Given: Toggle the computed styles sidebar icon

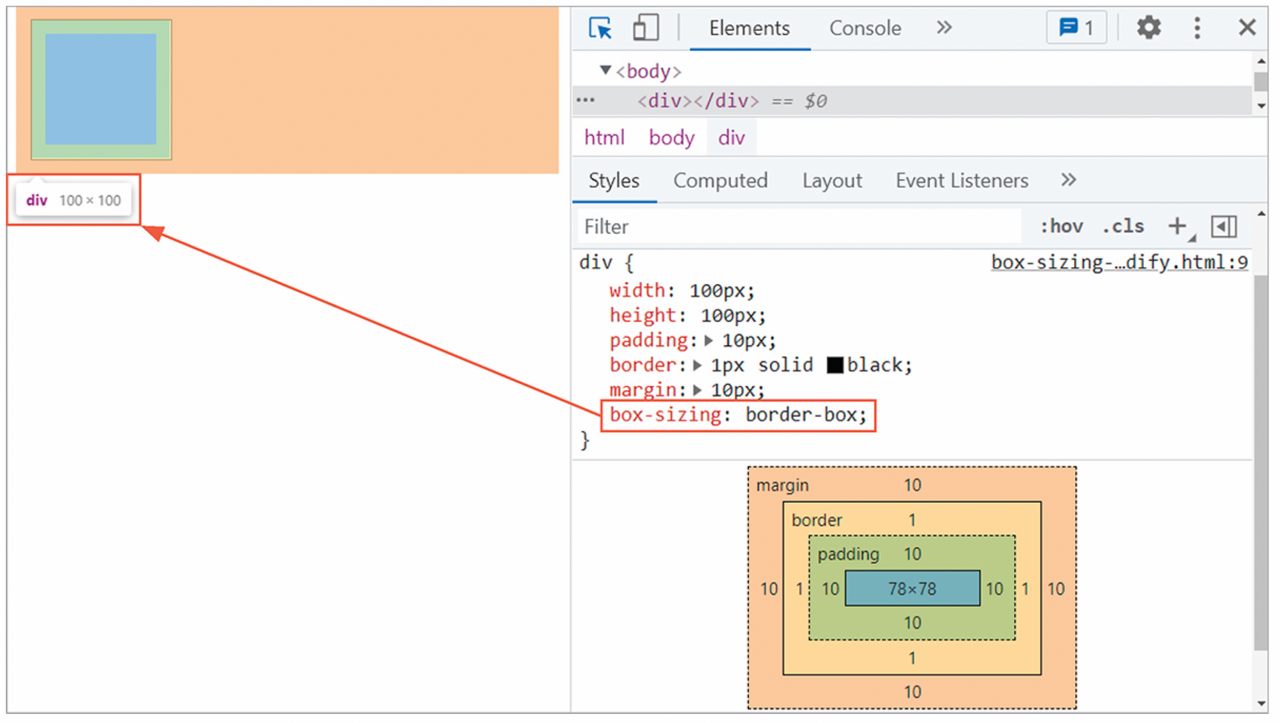Looking at the screenshot, I should point(1224,227).
